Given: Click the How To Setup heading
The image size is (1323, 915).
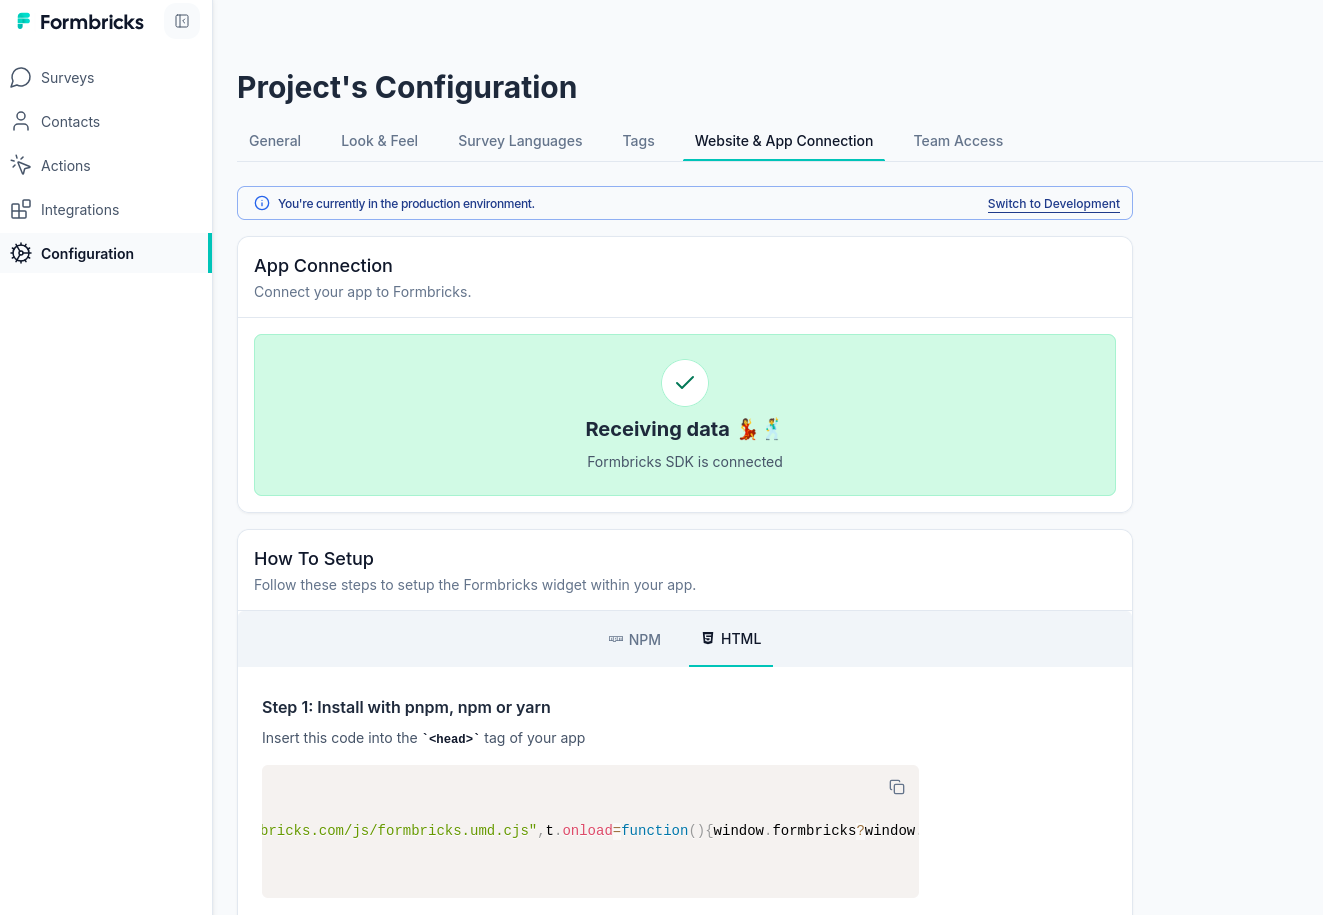Looking at the screenshot, I should pyautogui.click(x=314, y=559).
